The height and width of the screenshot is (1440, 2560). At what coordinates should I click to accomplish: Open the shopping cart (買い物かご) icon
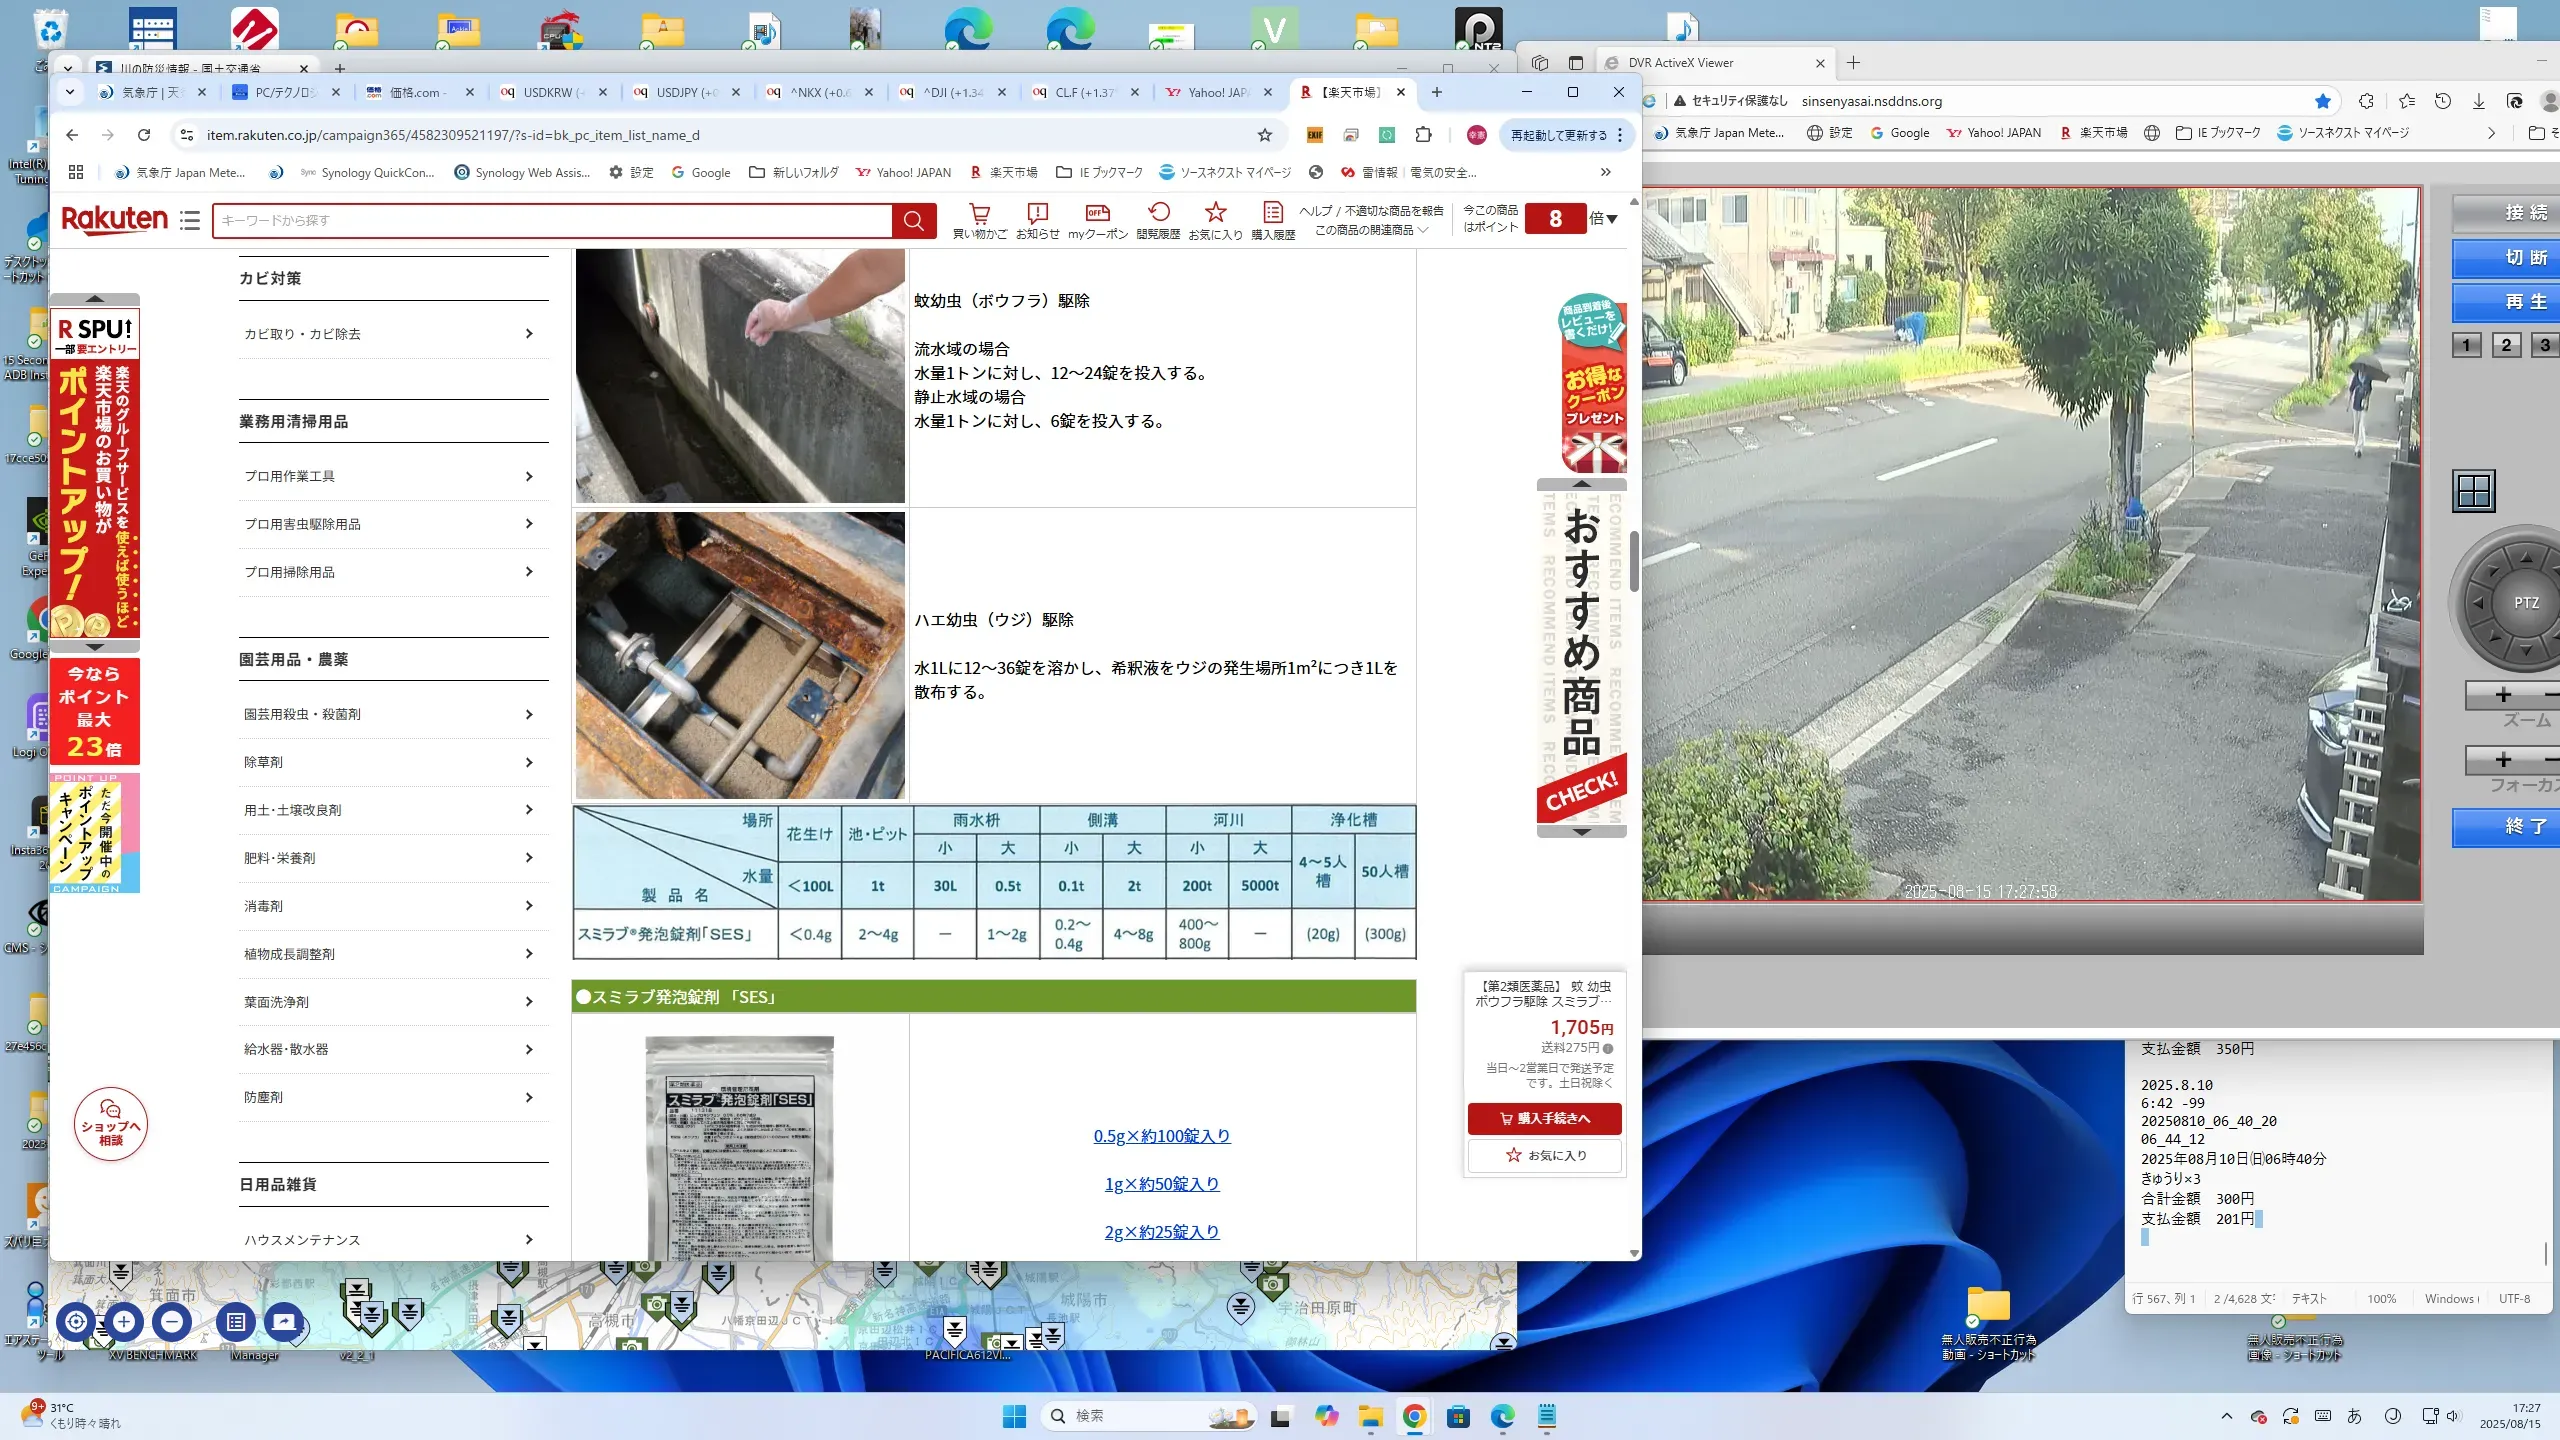pos(979,213)
